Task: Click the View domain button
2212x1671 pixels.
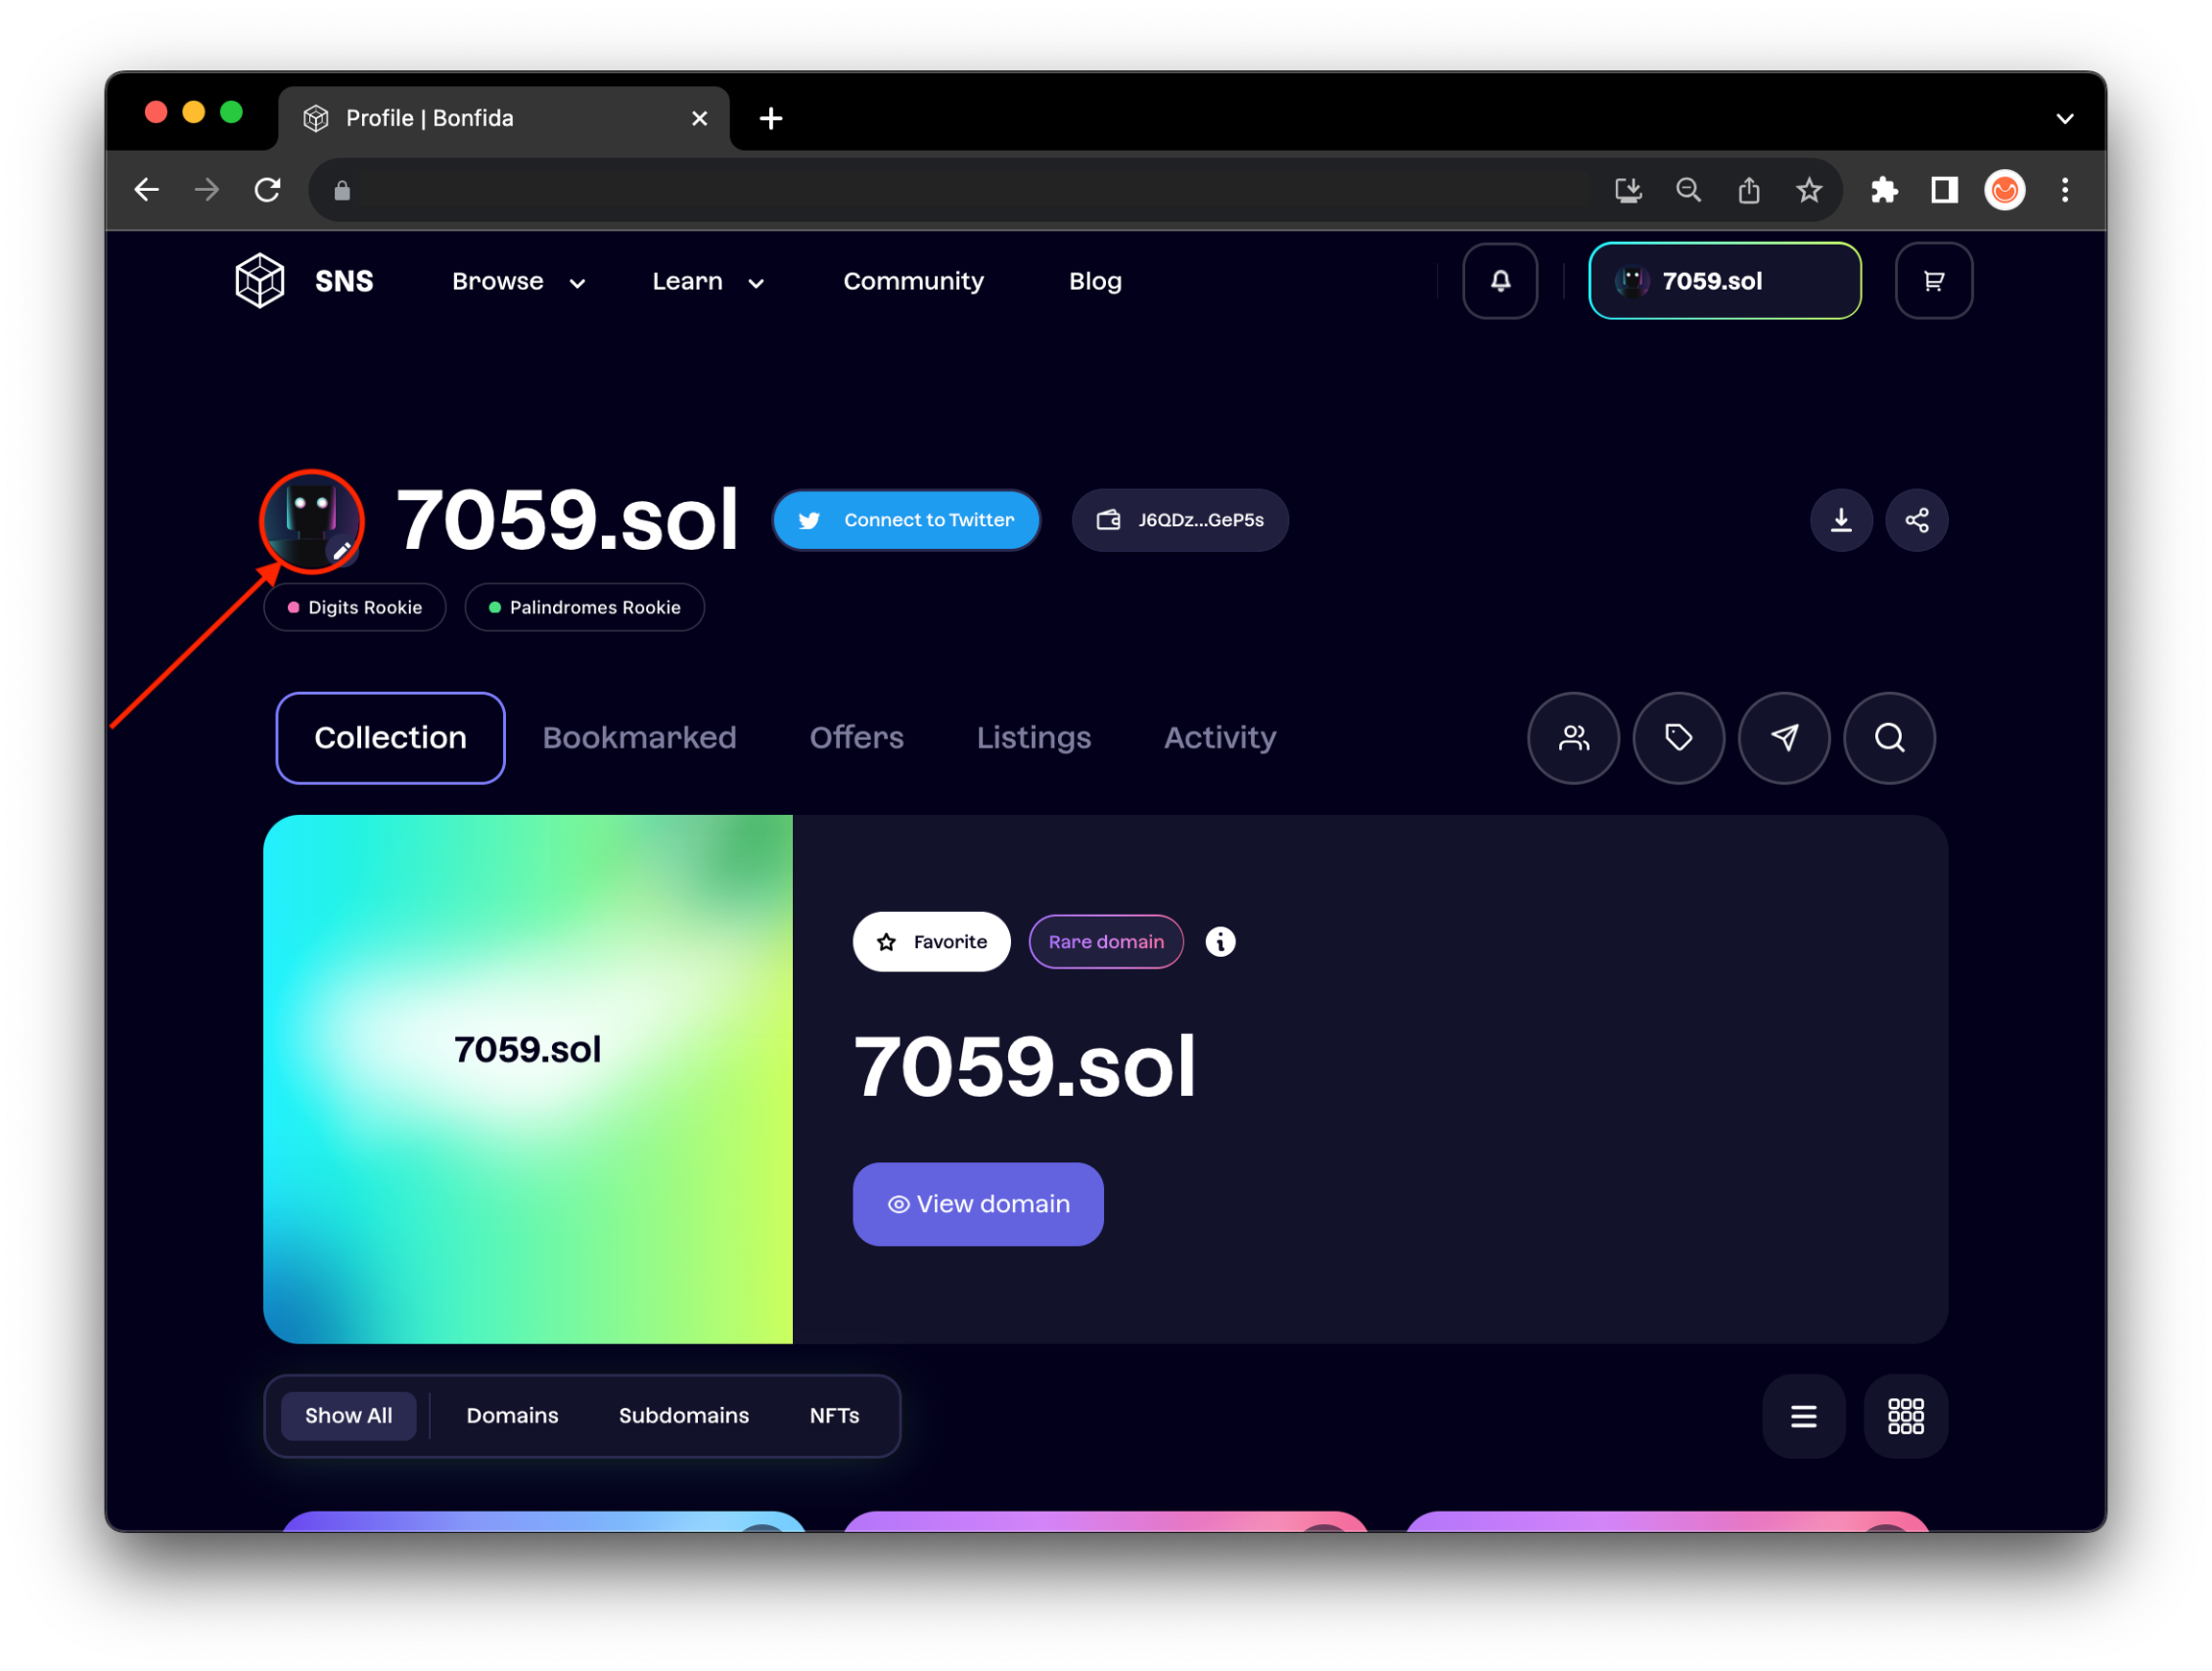Action: (977, 1204)
